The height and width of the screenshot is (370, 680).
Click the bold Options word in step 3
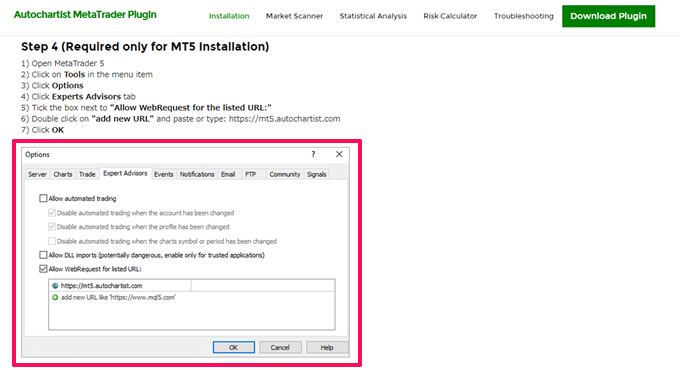(68, 85)
